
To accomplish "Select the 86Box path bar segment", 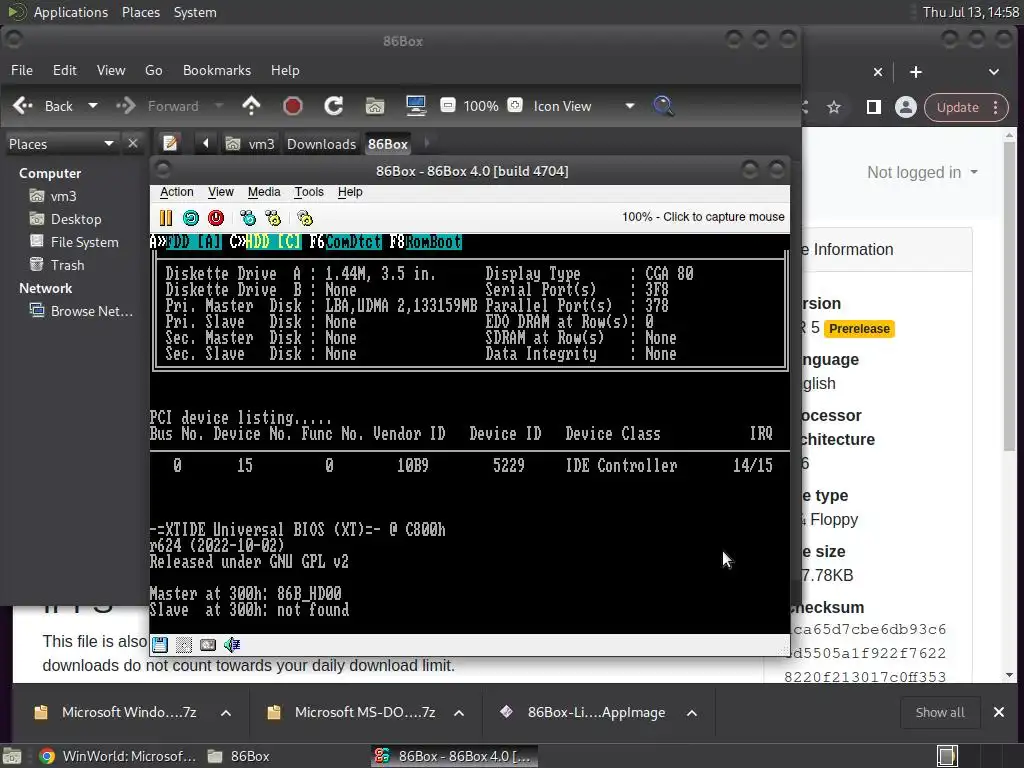I will tap(388, 144).
